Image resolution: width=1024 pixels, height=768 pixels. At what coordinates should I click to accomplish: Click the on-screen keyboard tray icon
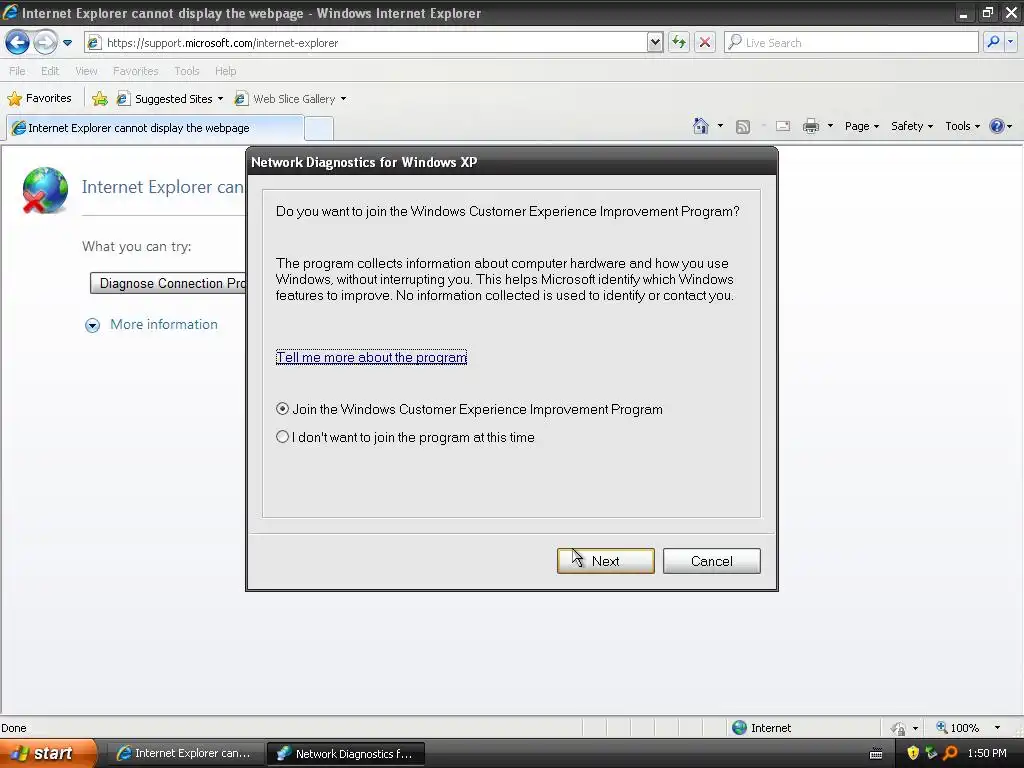[876, 754]
